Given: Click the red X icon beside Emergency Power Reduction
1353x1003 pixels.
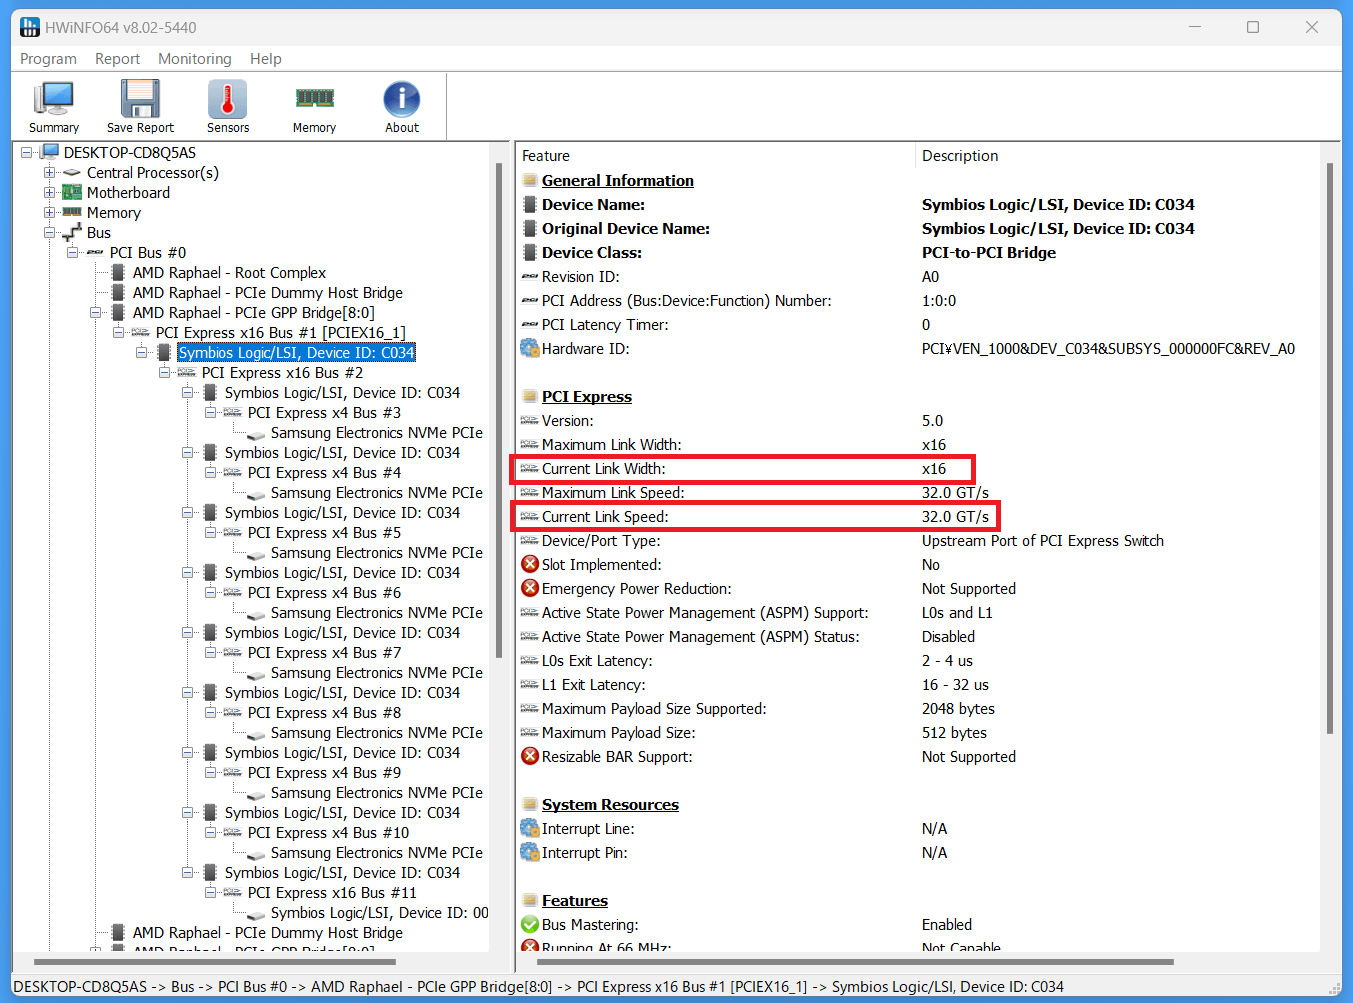Looking at the screenshot, I should pos(530,588).
